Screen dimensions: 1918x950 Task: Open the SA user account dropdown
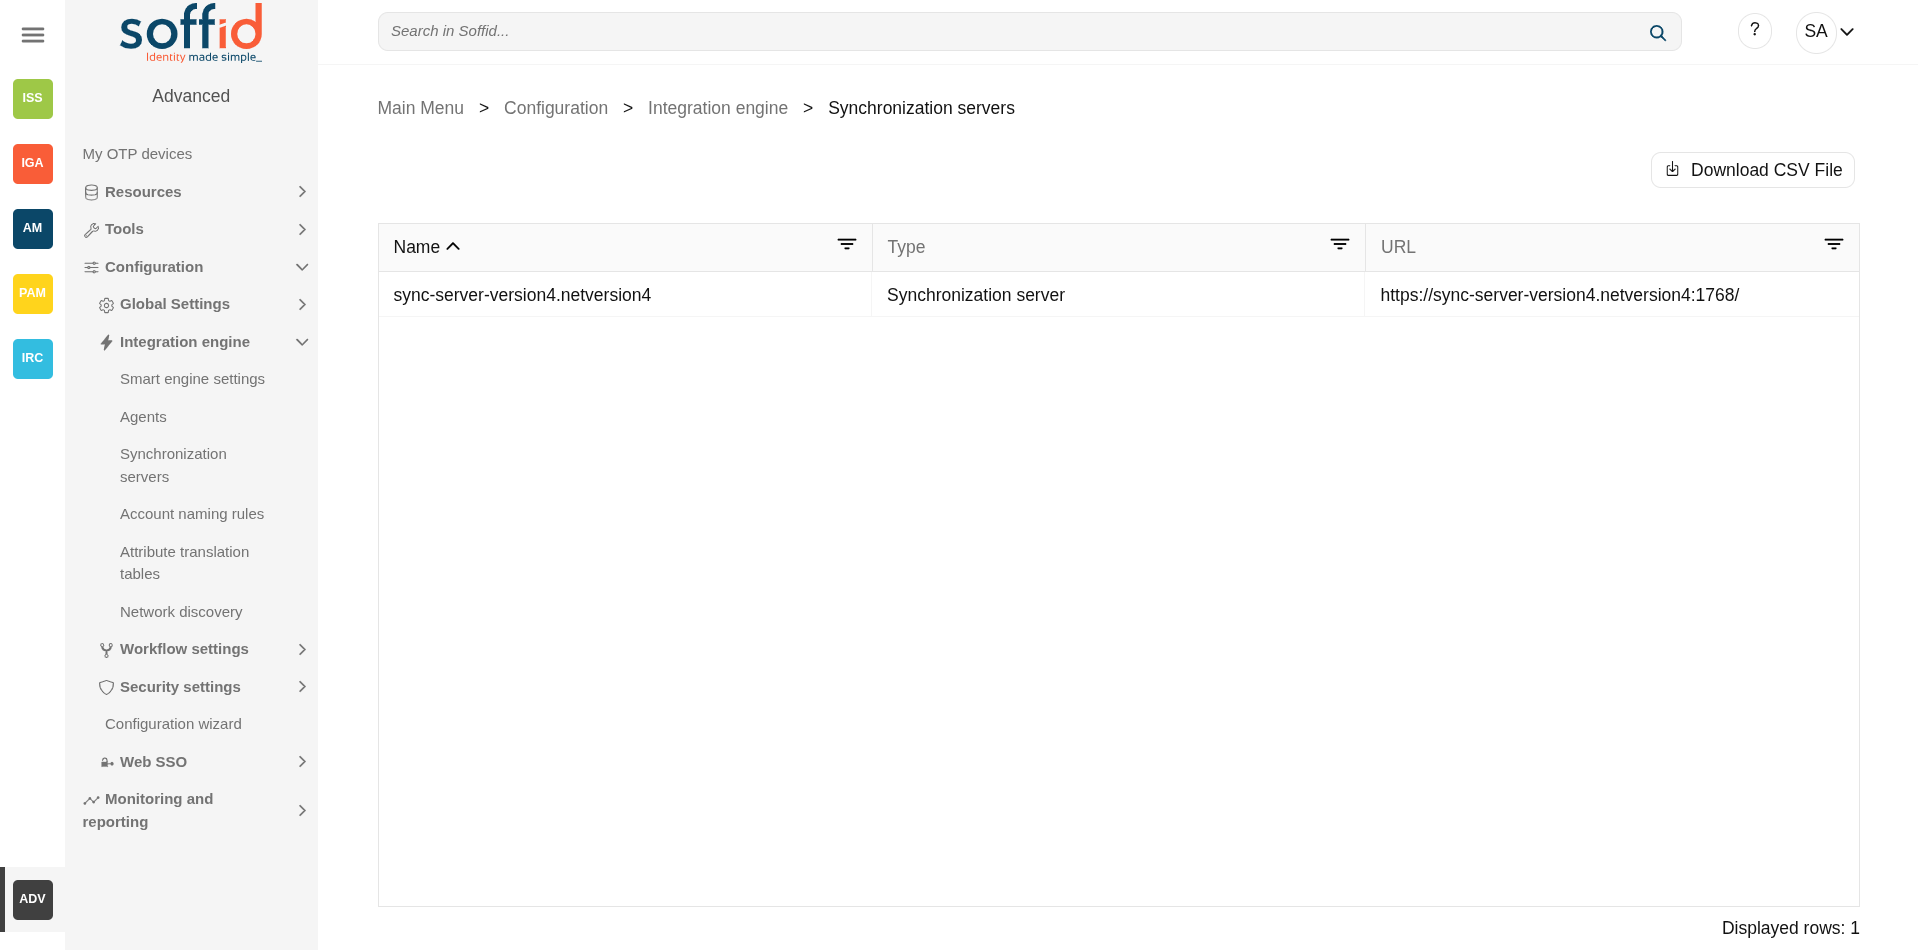1828,32
